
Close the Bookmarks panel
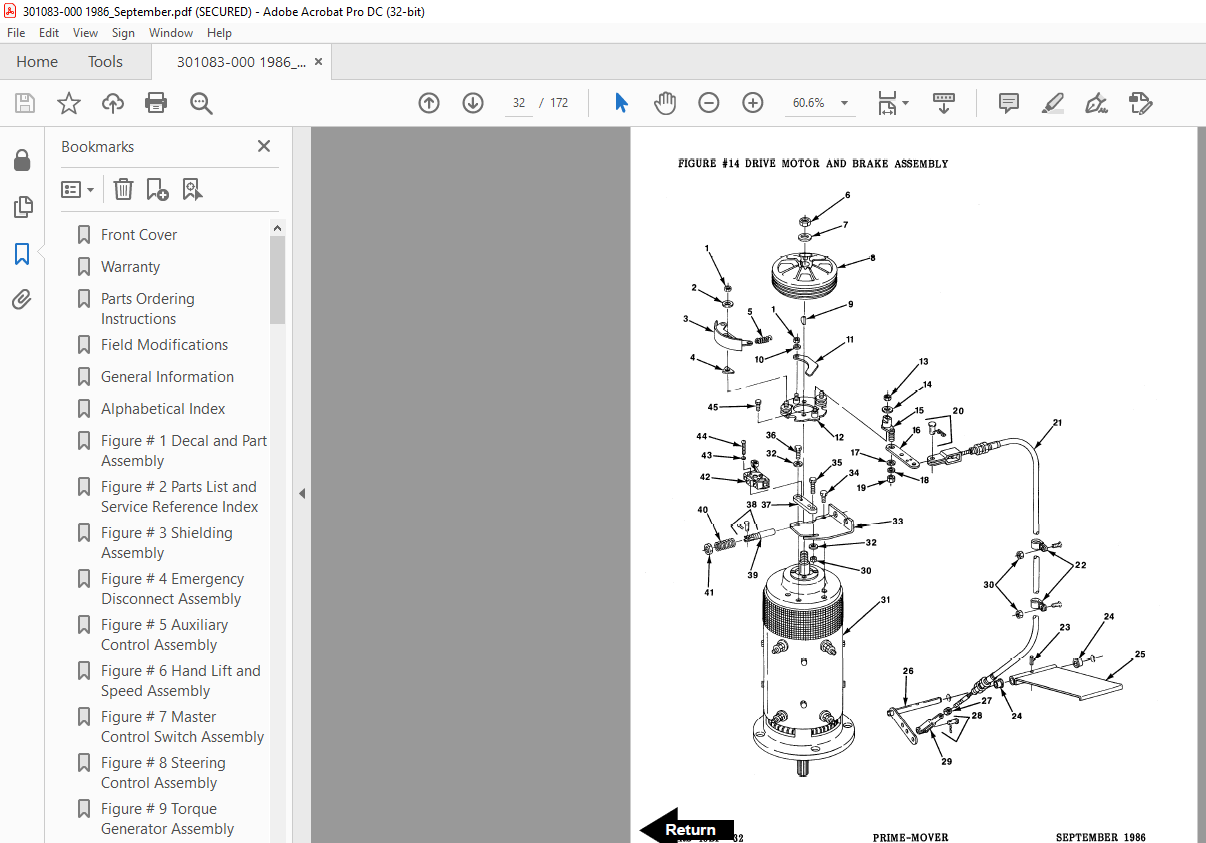[x=264, y=146]
